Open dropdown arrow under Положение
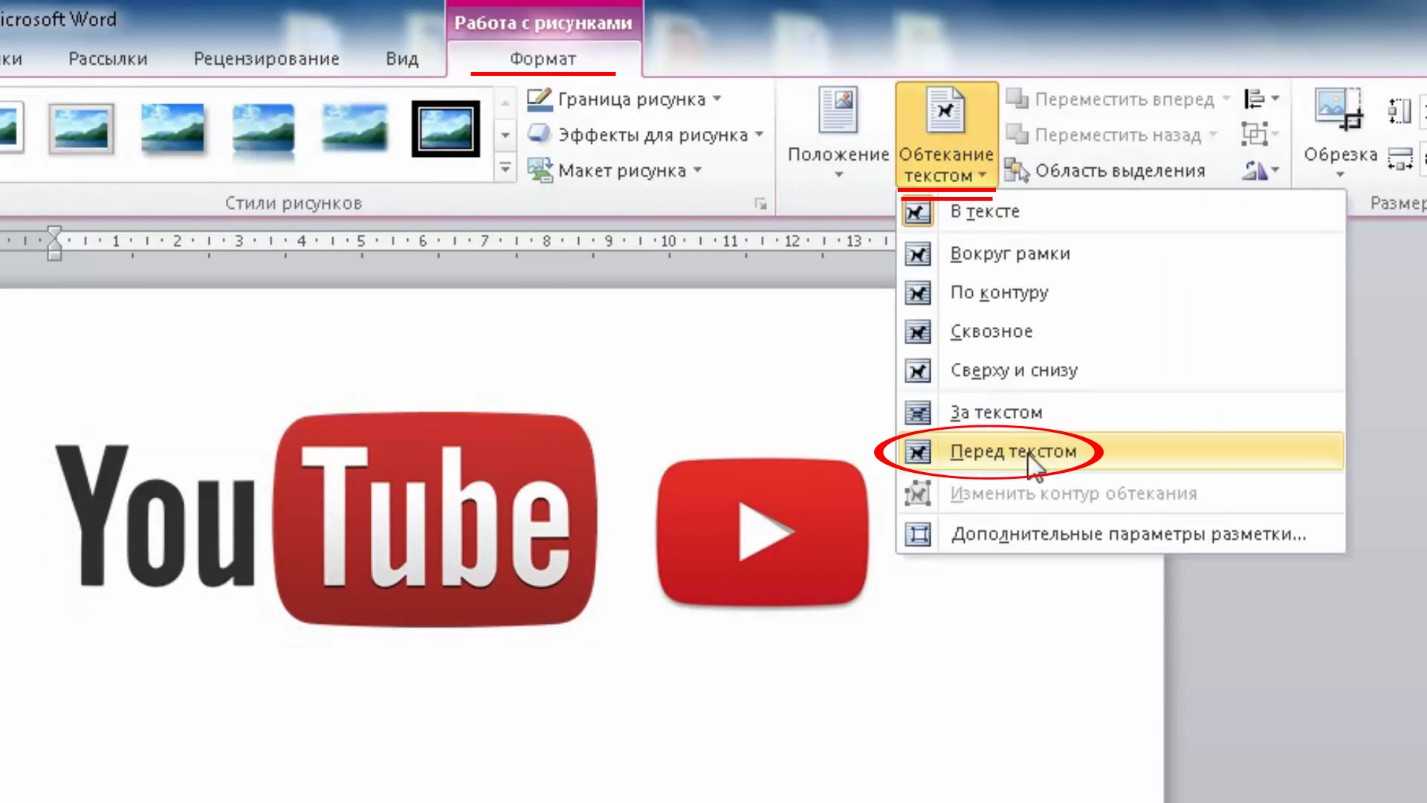 838,176
